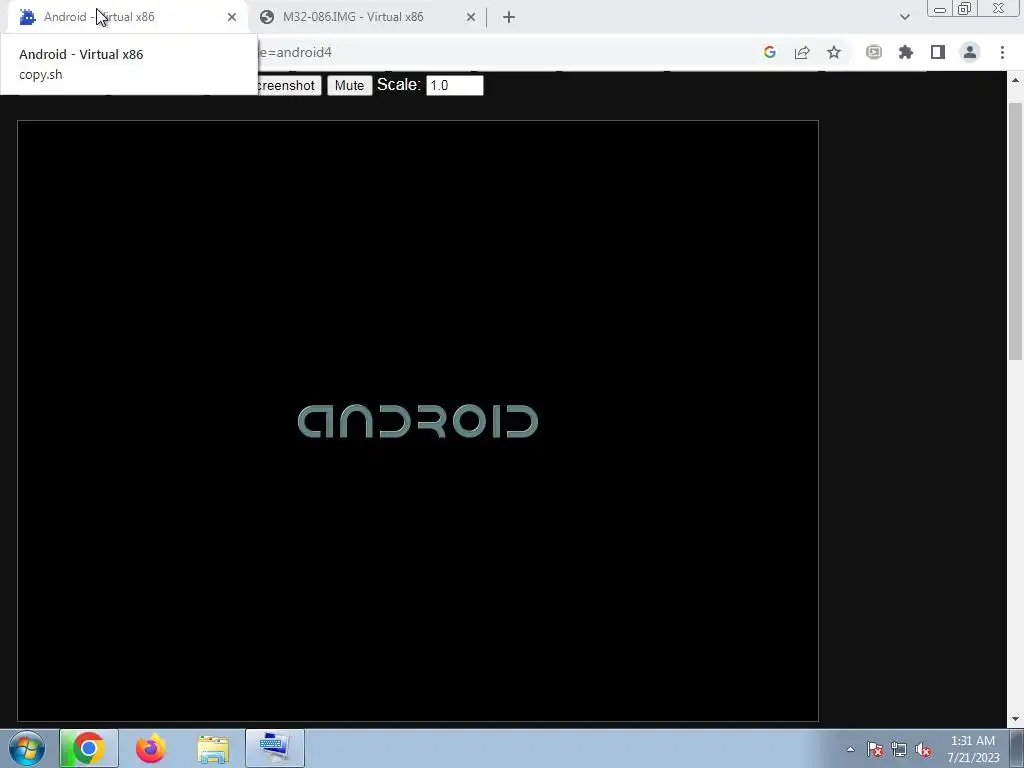Open the network status tray icon
The width and height of the screenshot is (1024, 768).
899,749
